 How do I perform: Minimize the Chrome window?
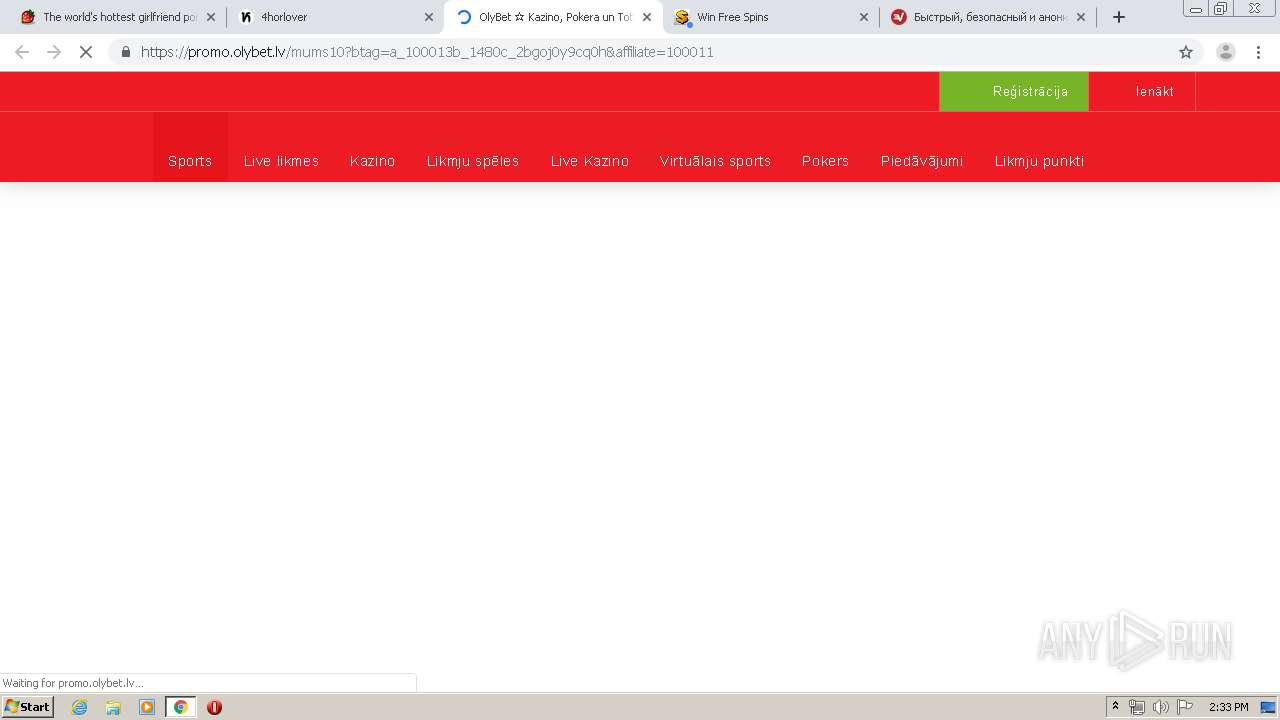click(1196, 9)
